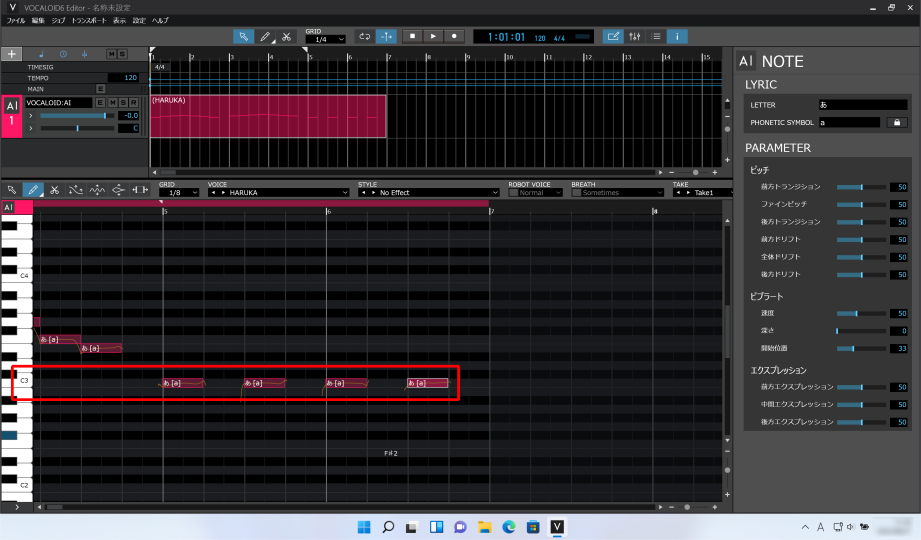Toggle the inspector info panel icon

click(677, 36)
